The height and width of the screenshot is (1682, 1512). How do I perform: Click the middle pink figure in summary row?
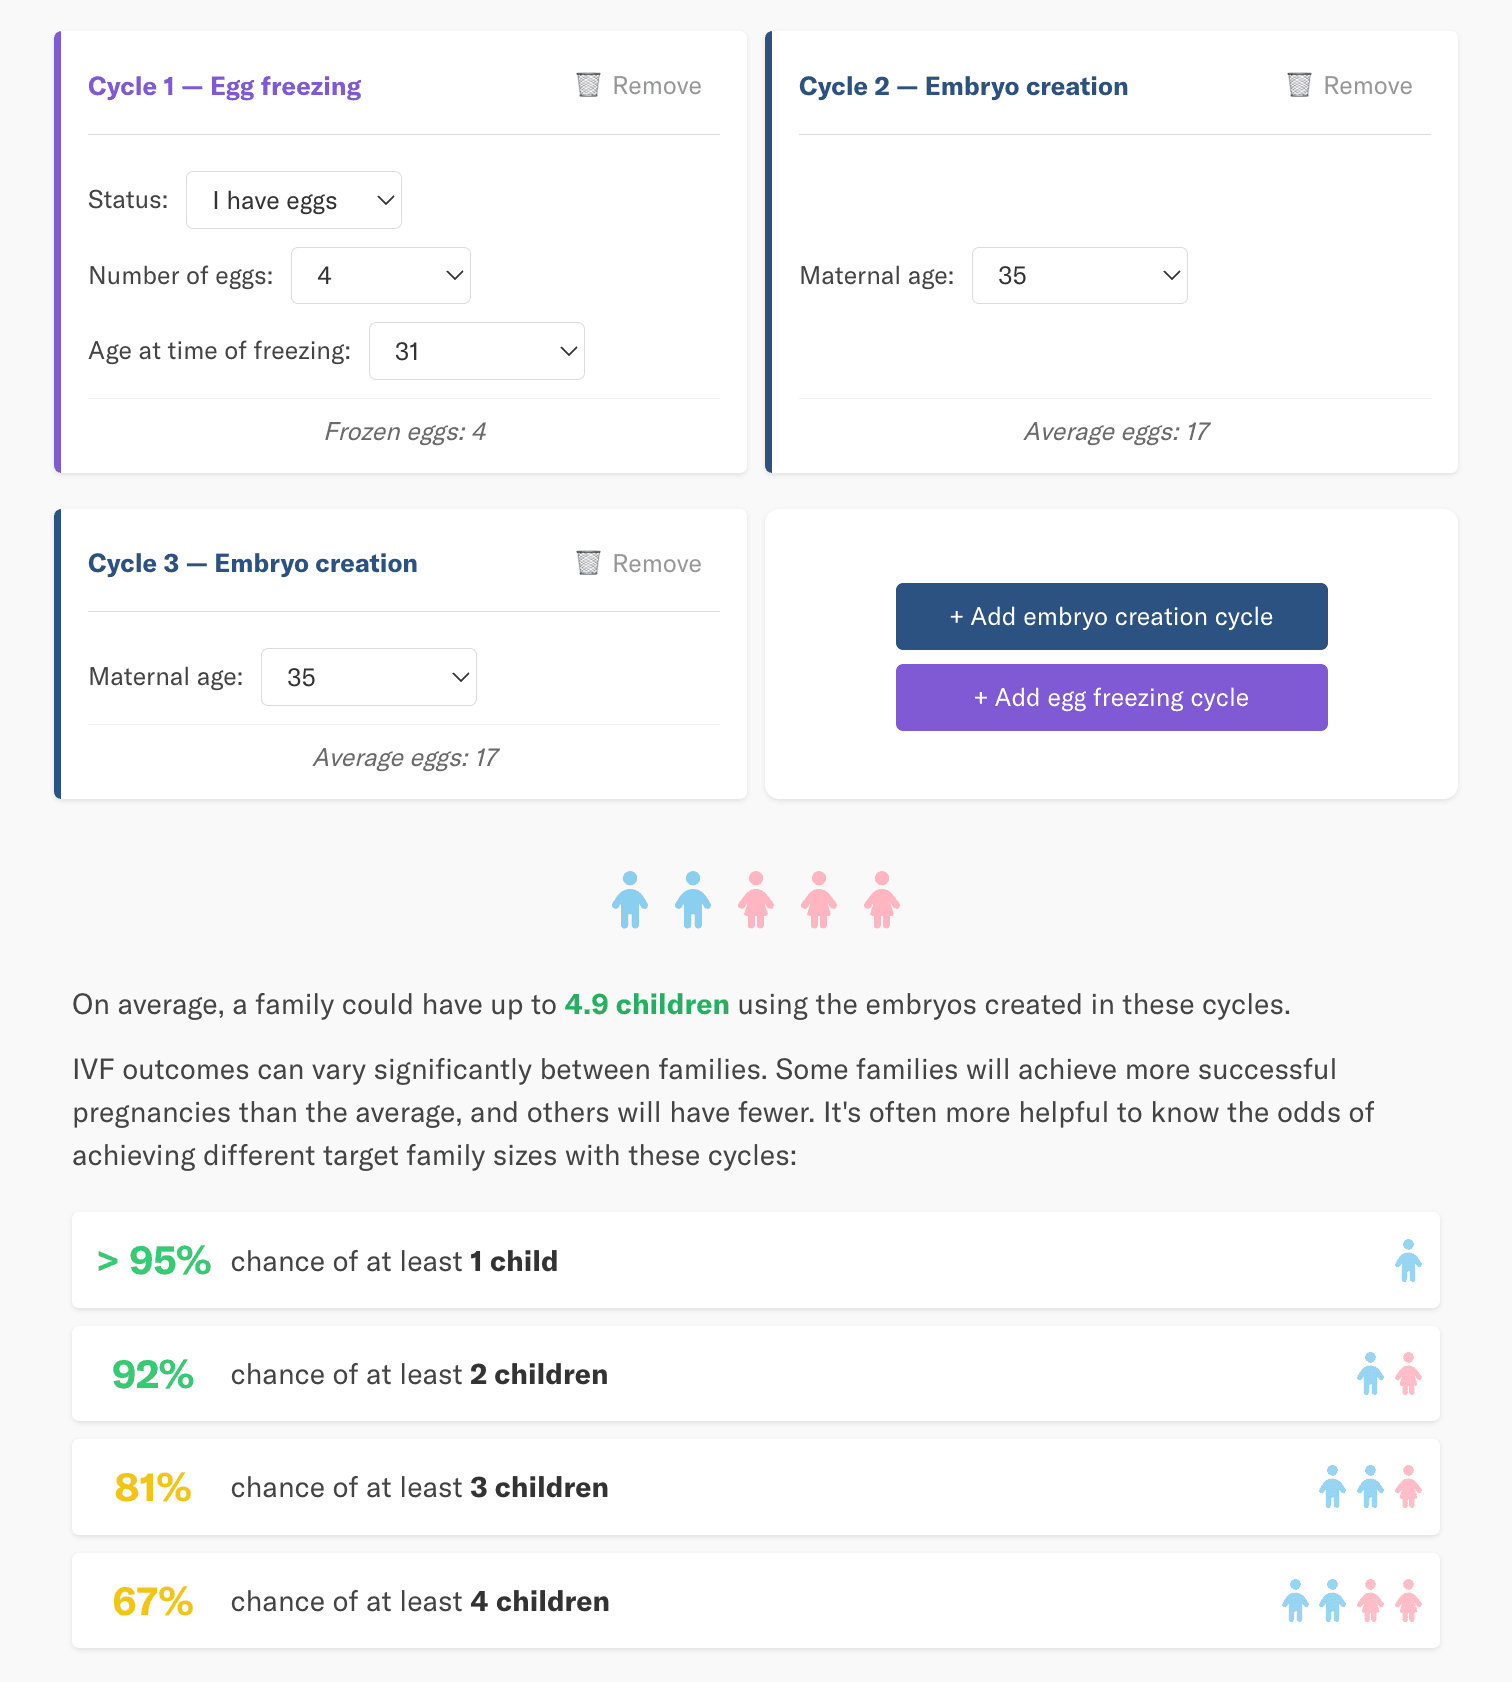[819, 900]
